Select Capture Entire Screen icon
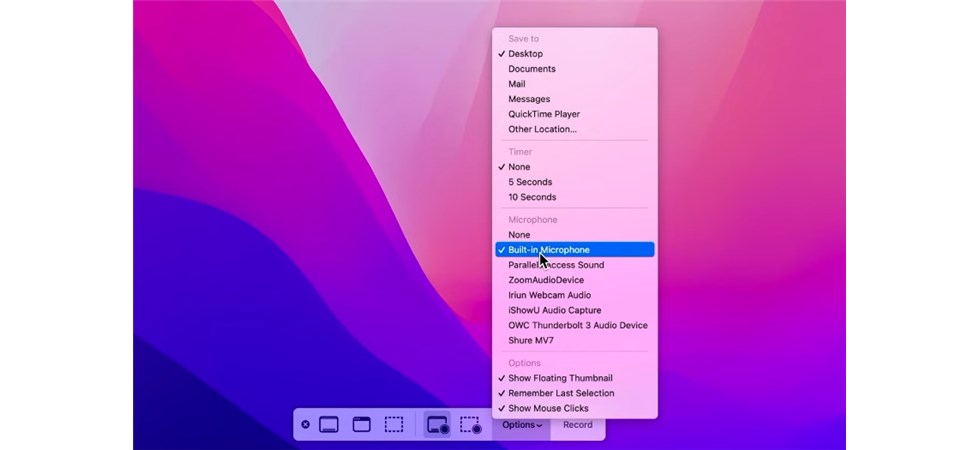The image size is (979, 450). [329, 424]
